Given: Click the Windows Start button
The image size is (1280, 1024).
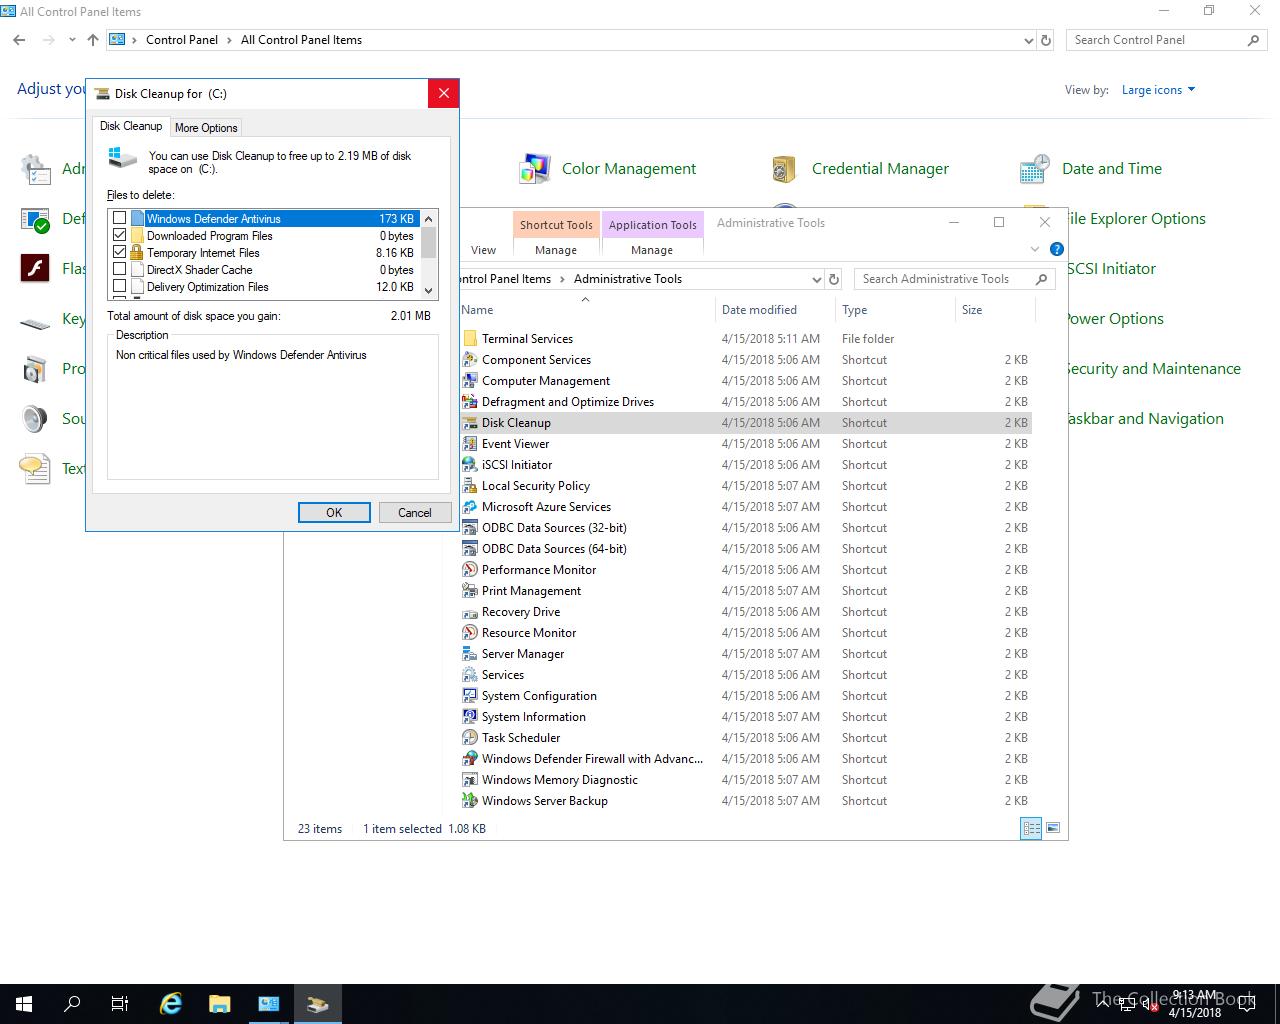Looking at the screenshot, I should pos(24,1004).
